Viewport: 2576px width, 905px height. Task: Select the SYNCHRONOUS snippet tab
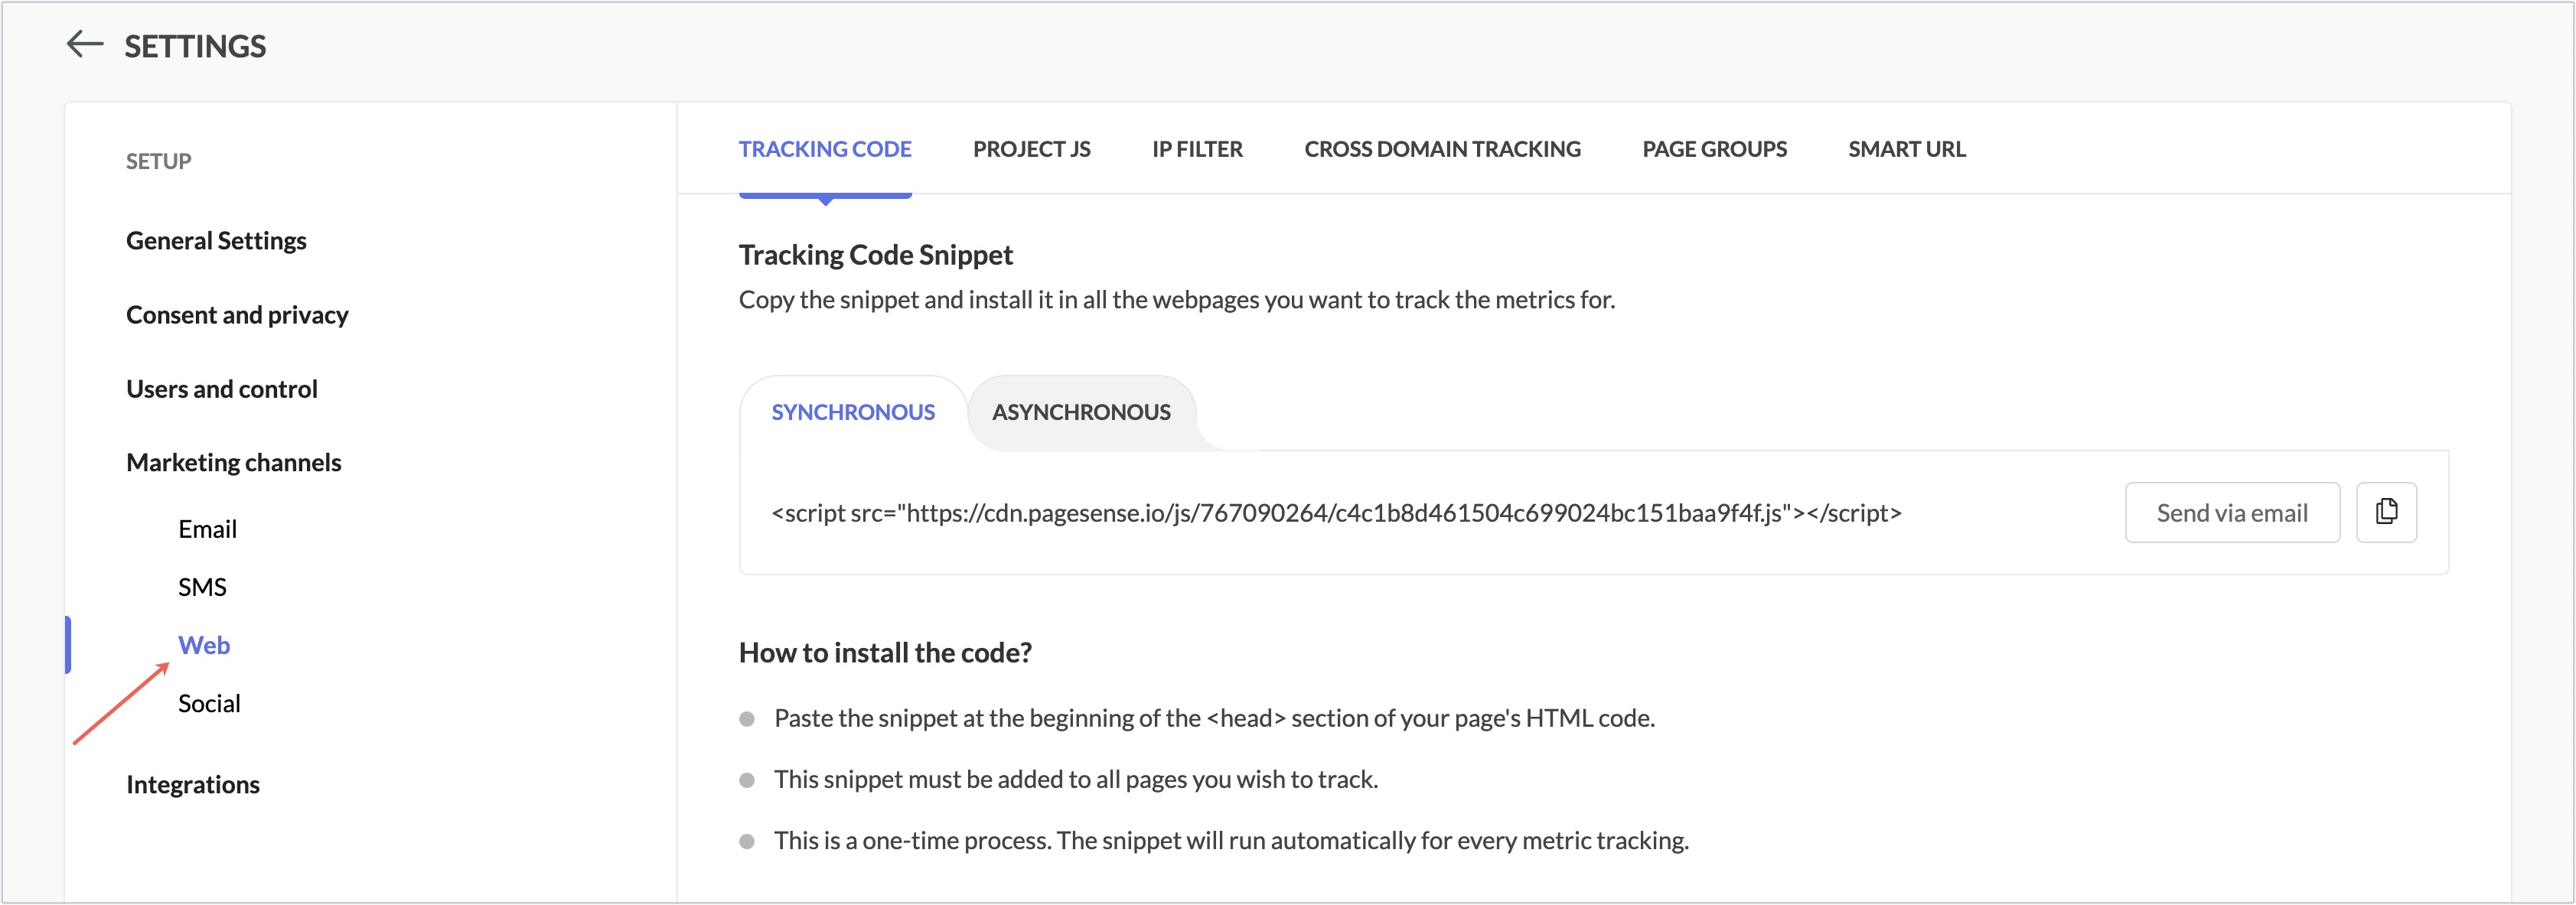click(853, 412)
